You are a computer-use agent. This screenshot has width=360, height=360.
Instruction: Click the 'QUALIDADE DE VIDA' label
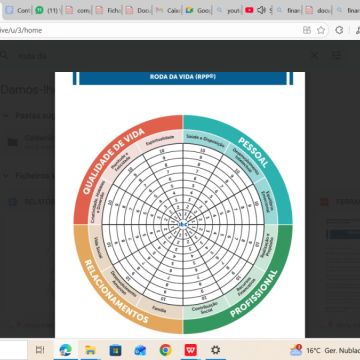113,160
